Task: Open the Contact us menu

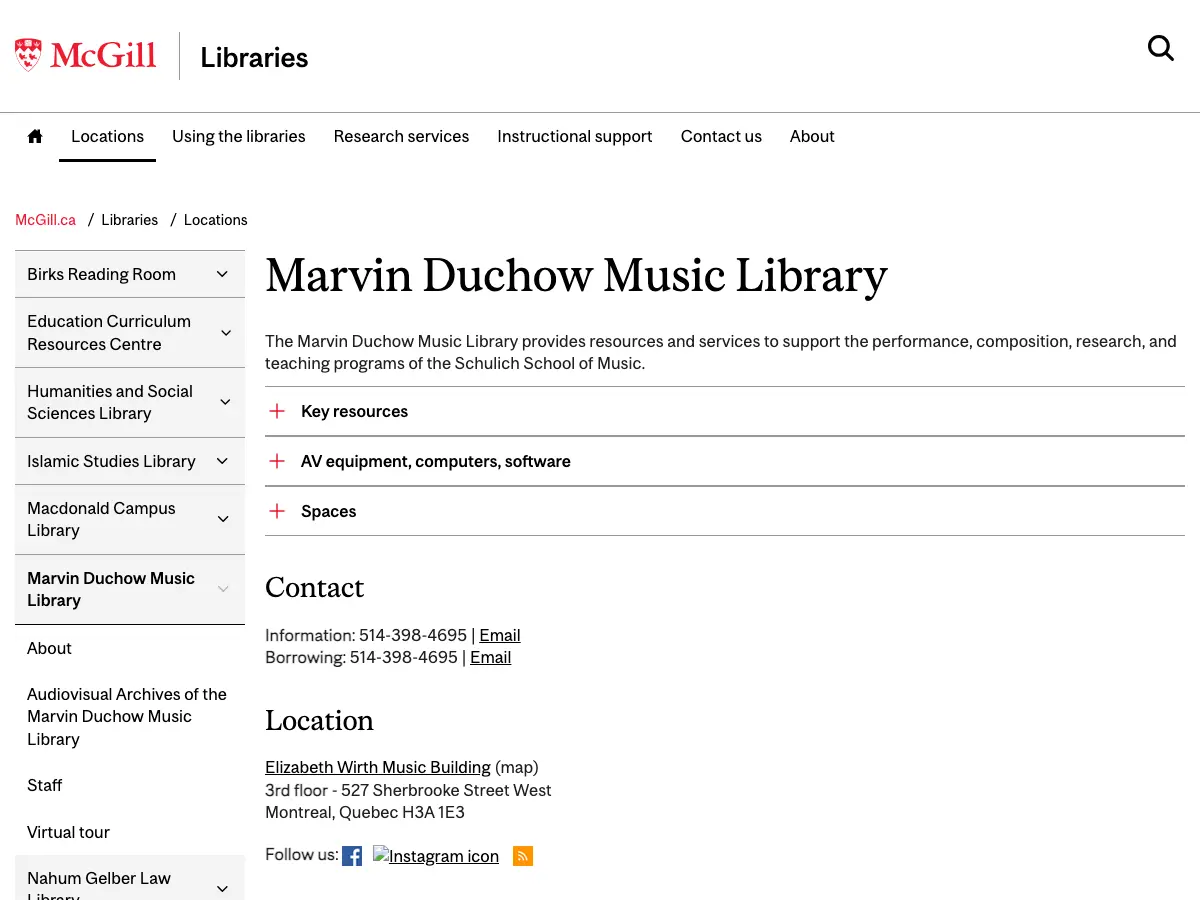Action: pos(721,136)
